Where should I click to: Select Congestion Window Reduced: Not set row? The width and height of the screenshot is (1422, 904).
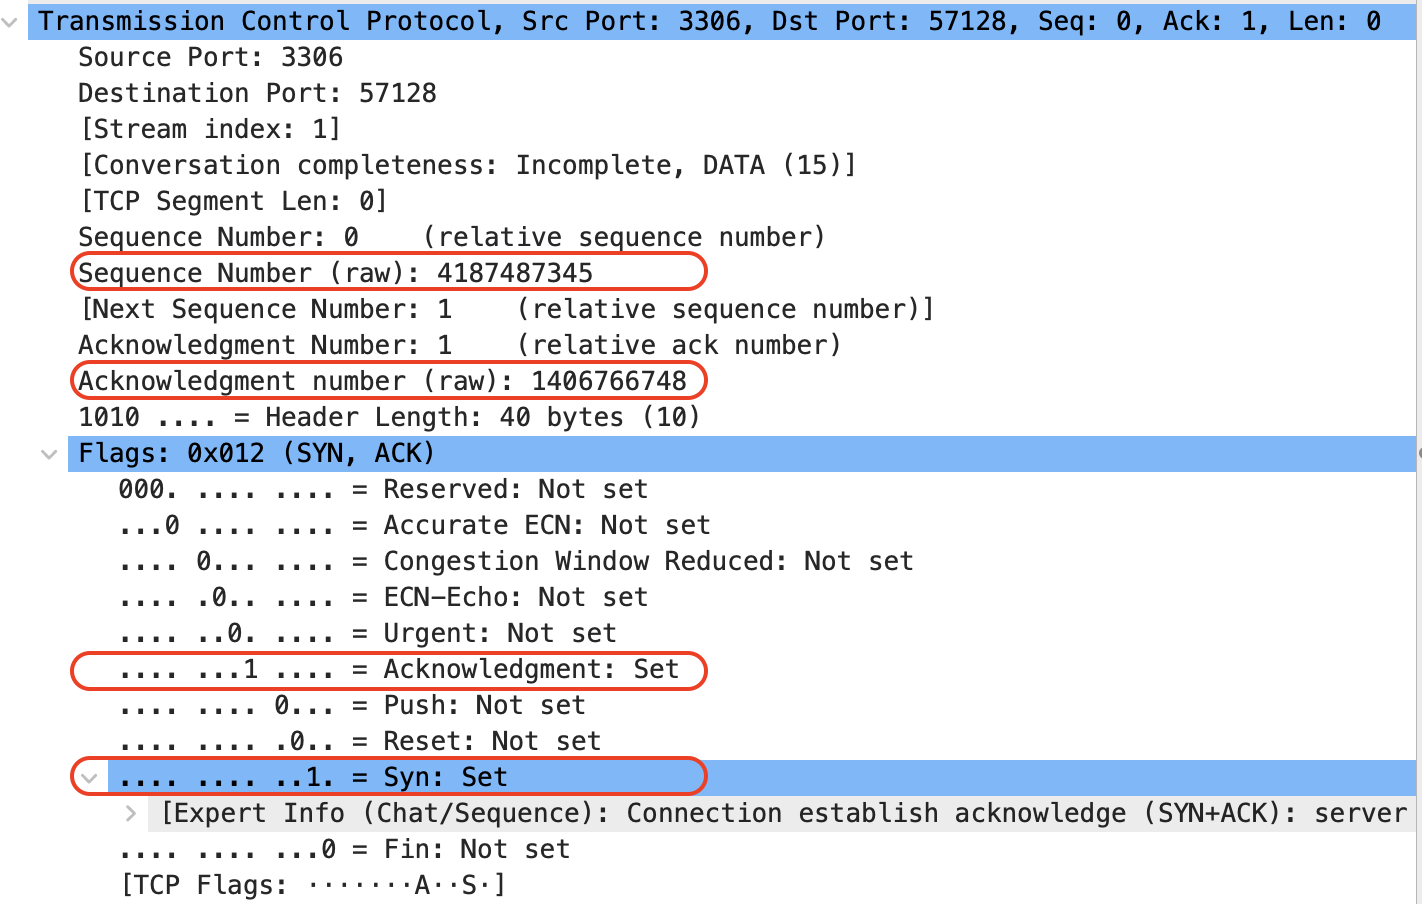[516, 561]
